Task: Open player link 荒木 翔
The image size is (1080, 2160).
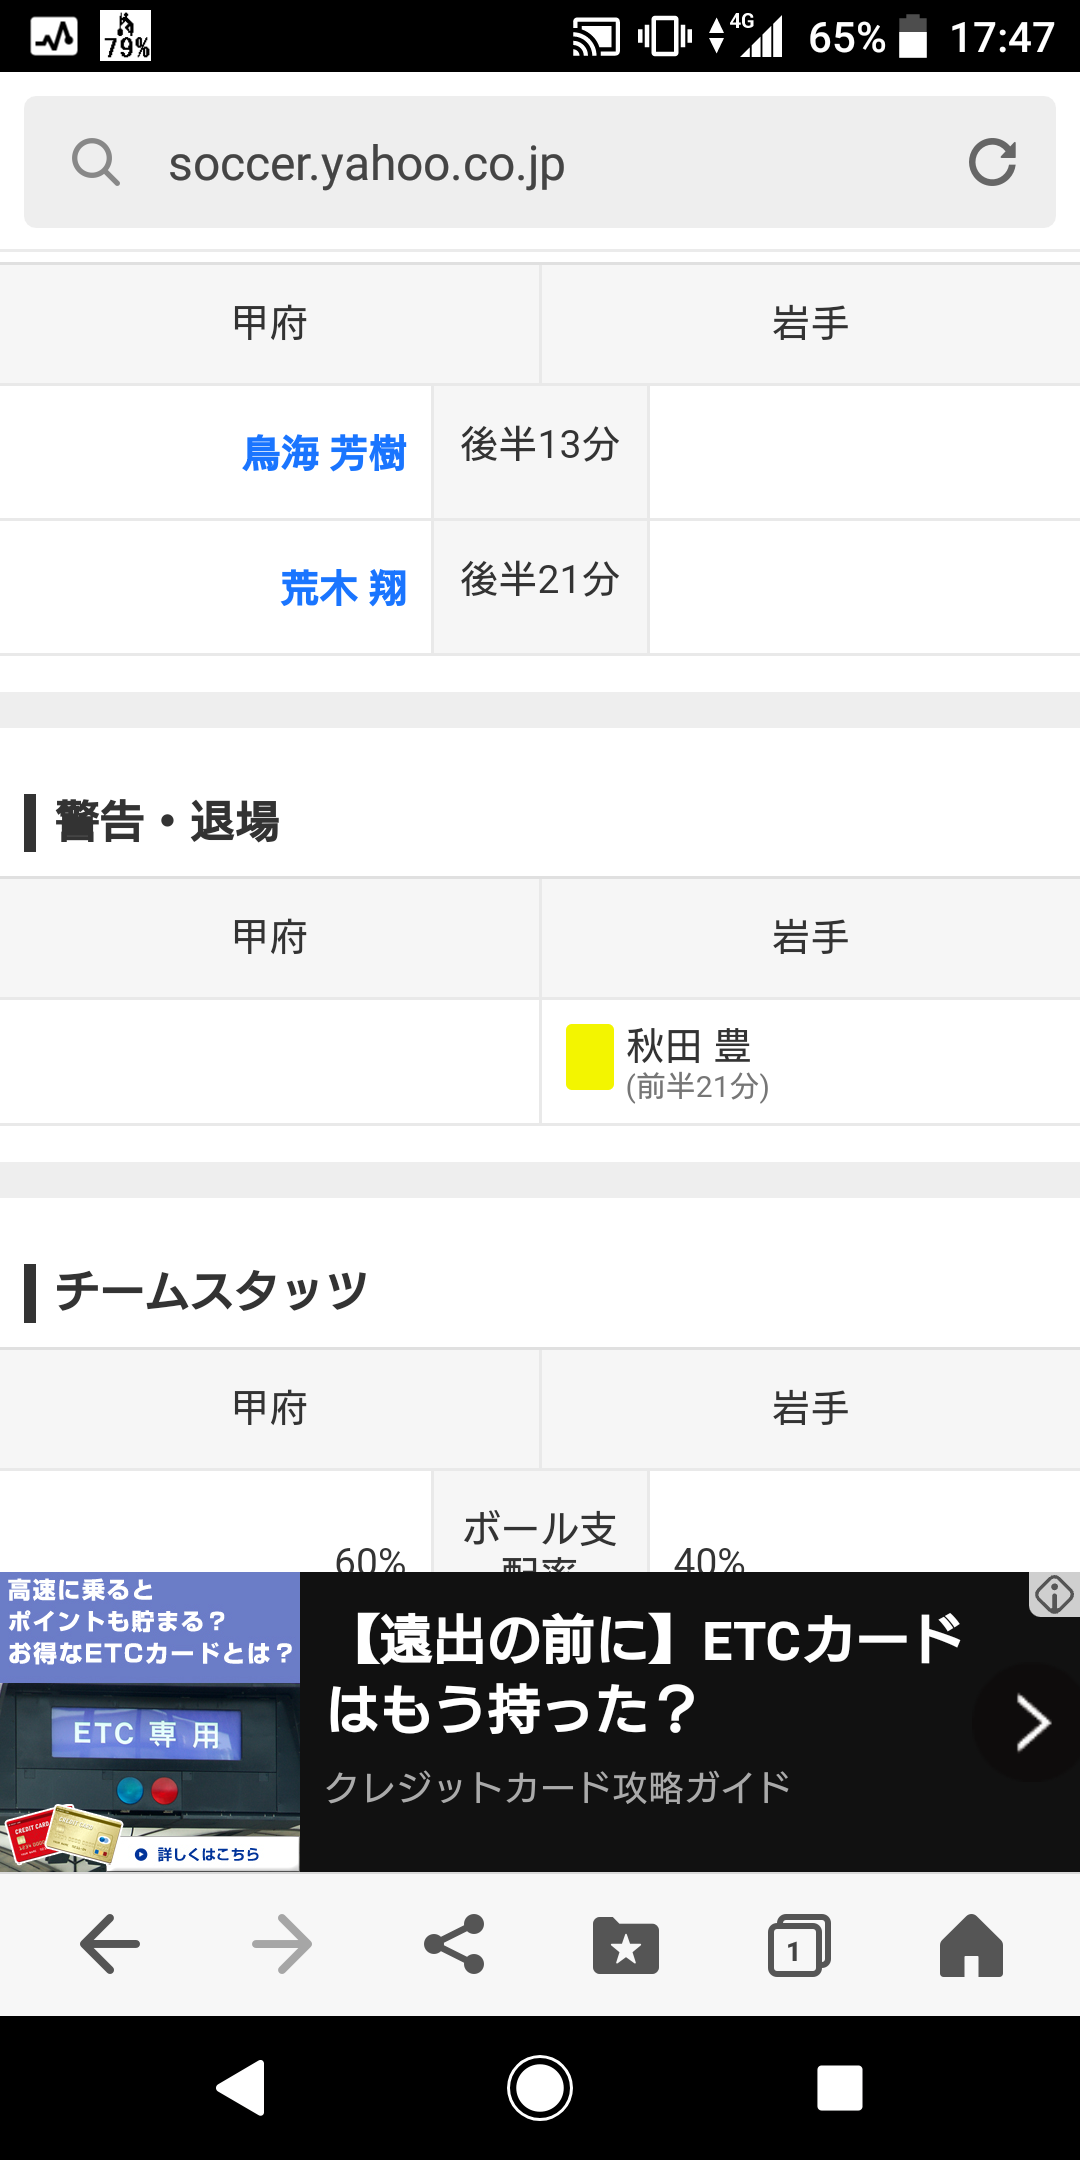Action: [x=343, y=588]
